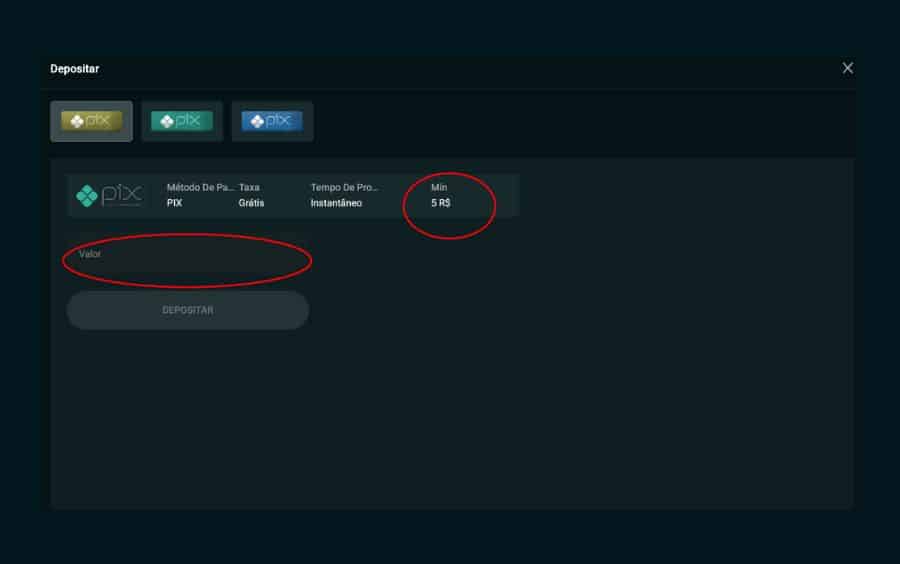Click the 'Método De Pa...' label

200,188
